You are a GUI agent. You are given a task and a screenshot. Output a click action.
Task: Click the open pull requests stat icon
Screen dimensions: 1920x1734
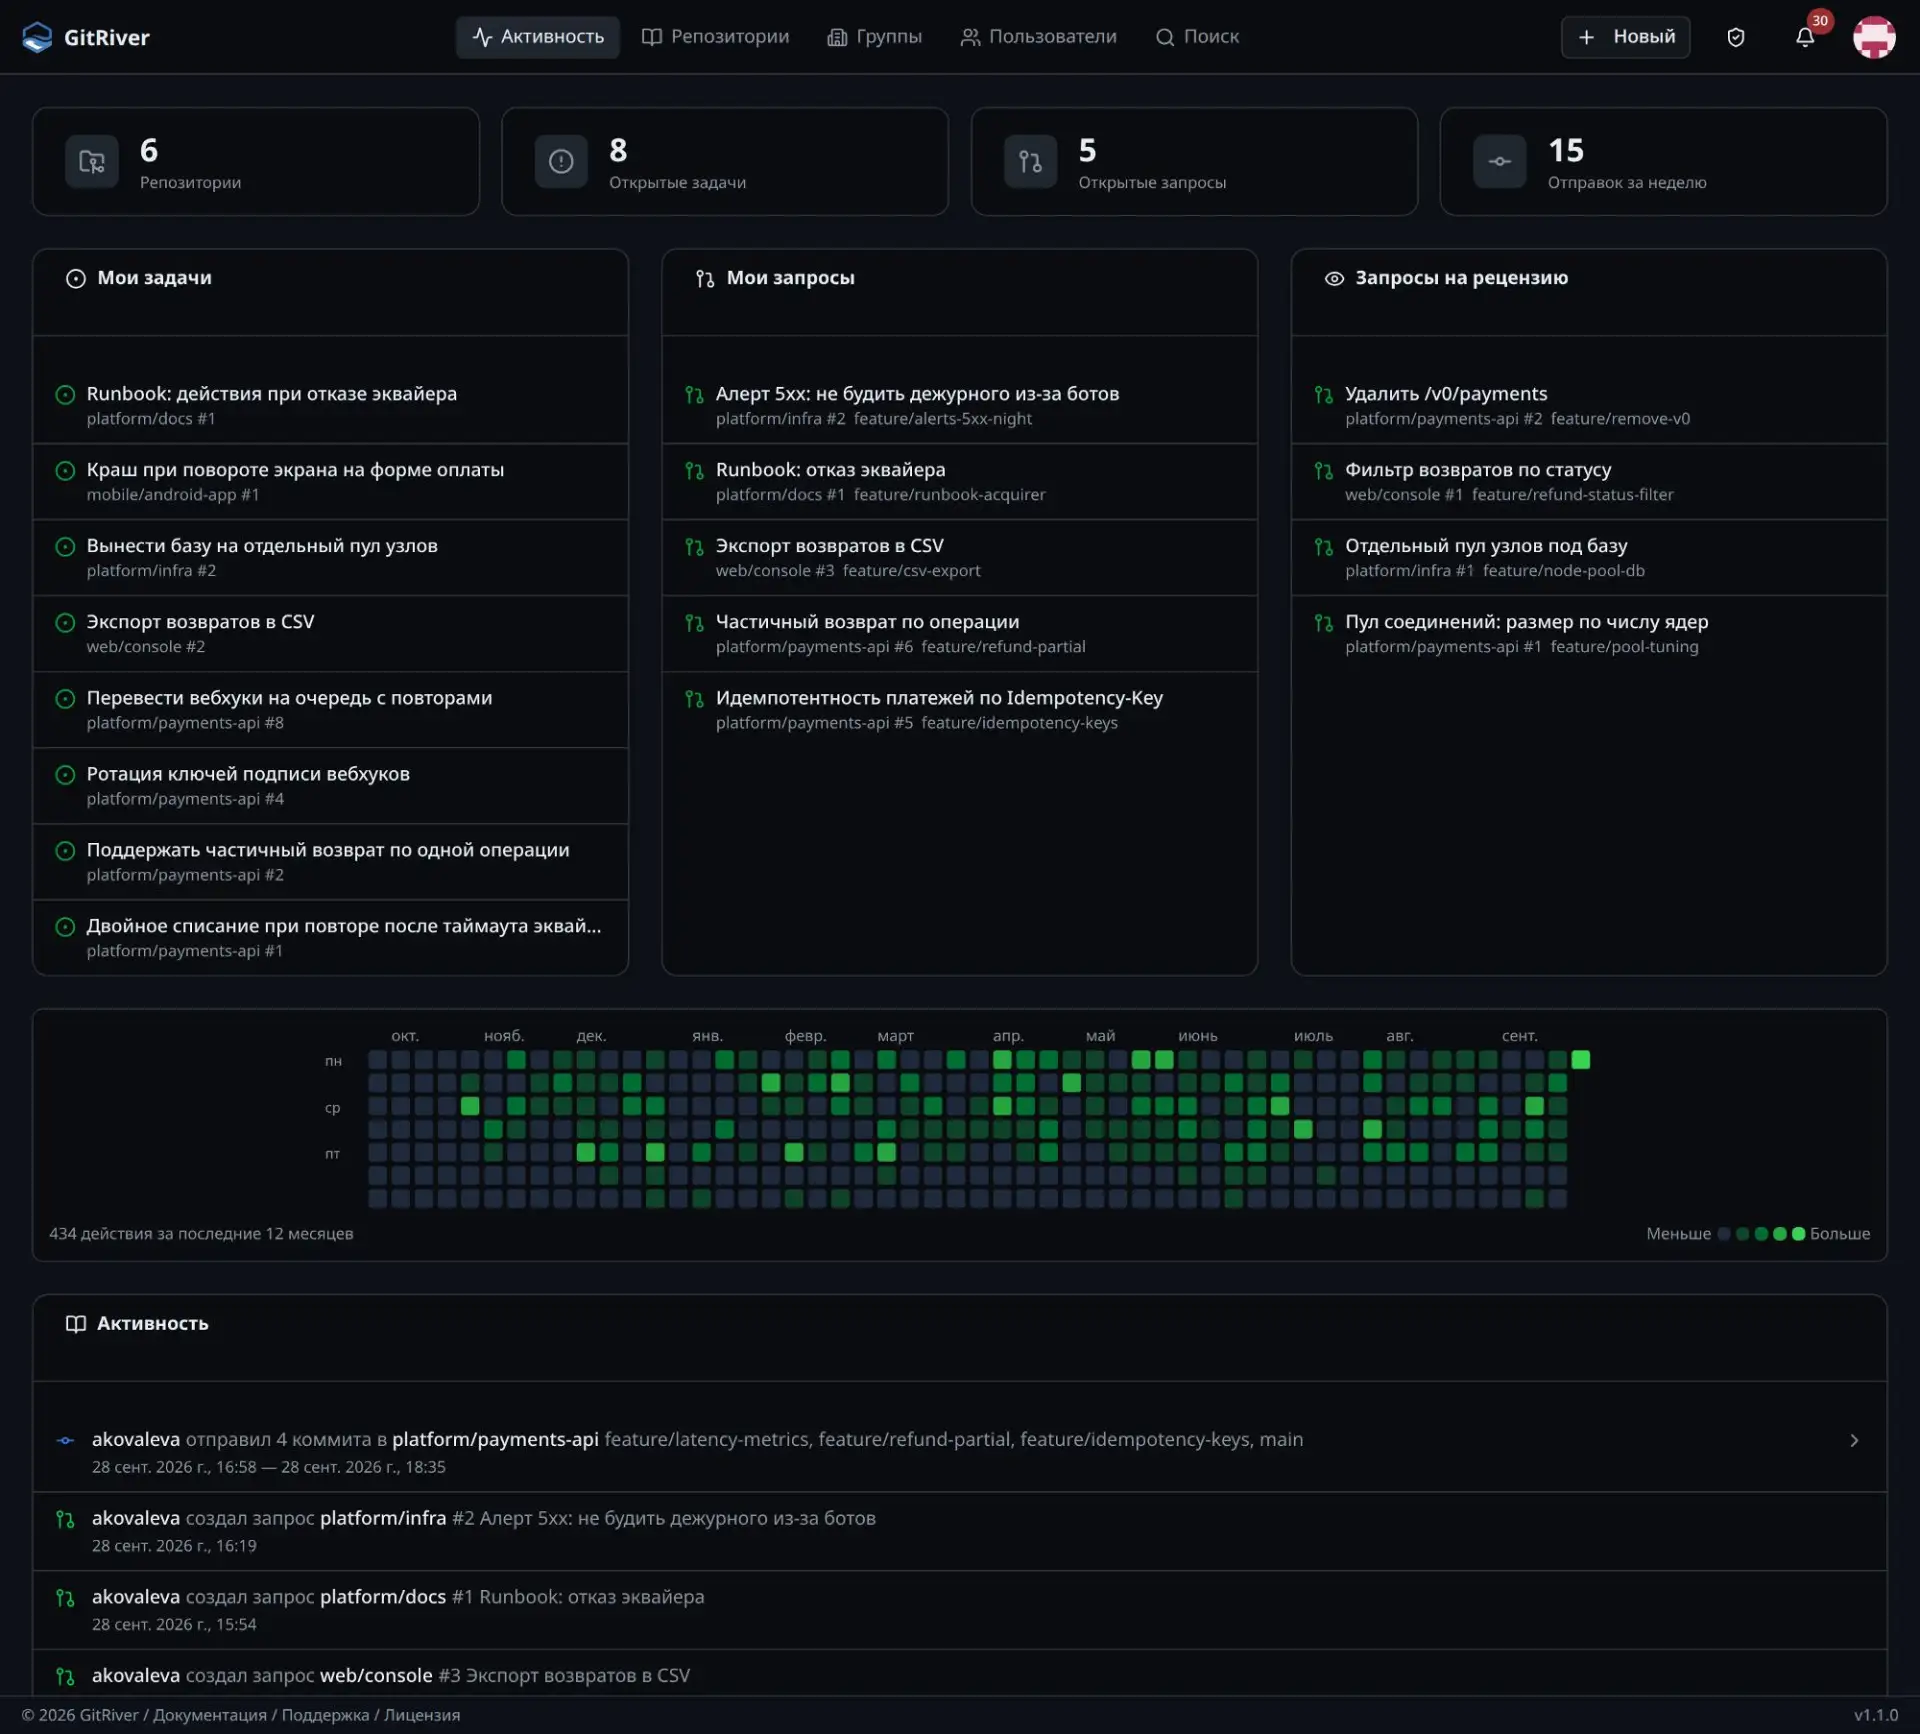click(x=1030, y=161)
